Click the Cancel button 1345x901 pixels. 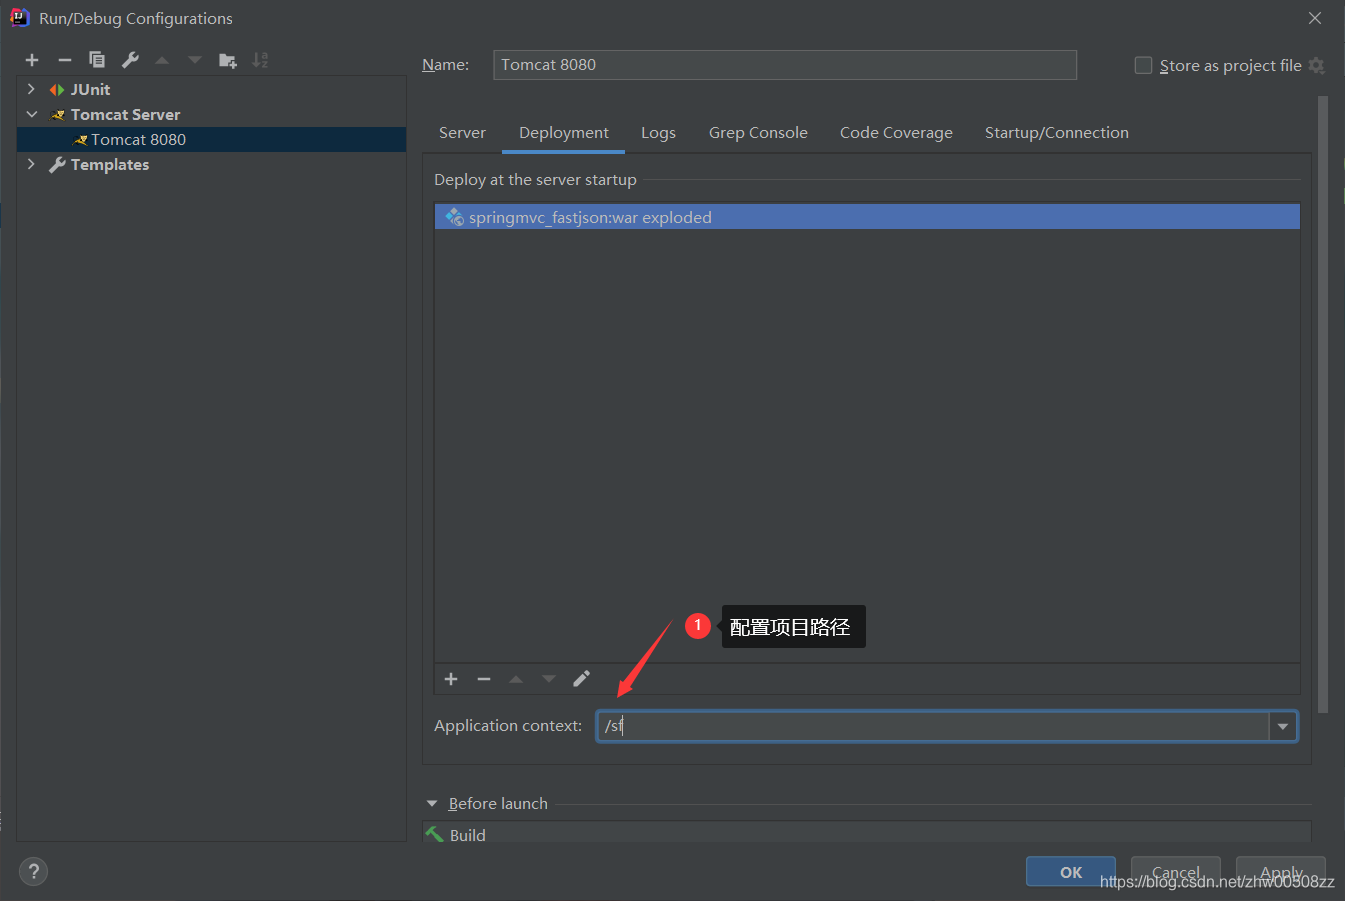point(1176,872)
